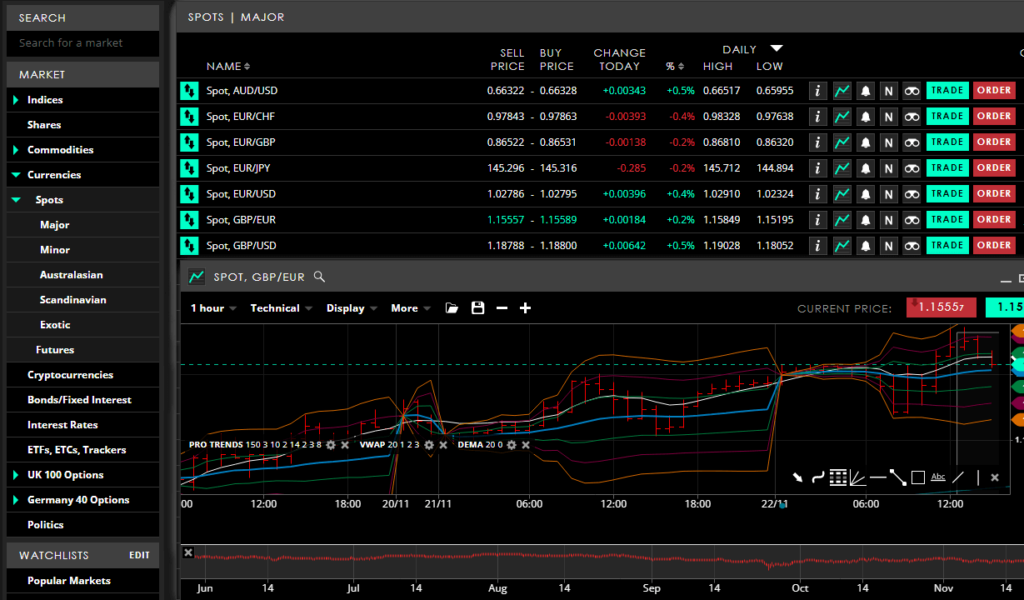
Task: Collapse the Spots subcategory
Action: tap(16, 200)
